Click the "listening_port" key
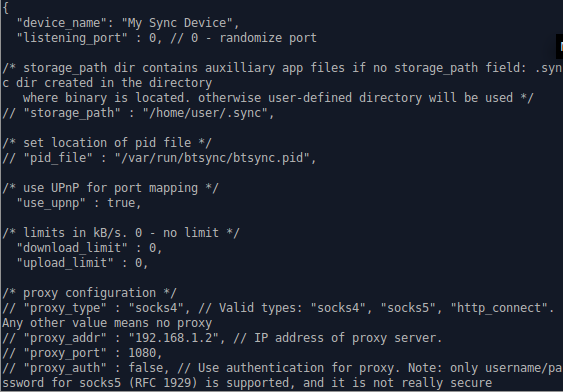The width and height of the screenshot is (563, 392). [72, 38]
